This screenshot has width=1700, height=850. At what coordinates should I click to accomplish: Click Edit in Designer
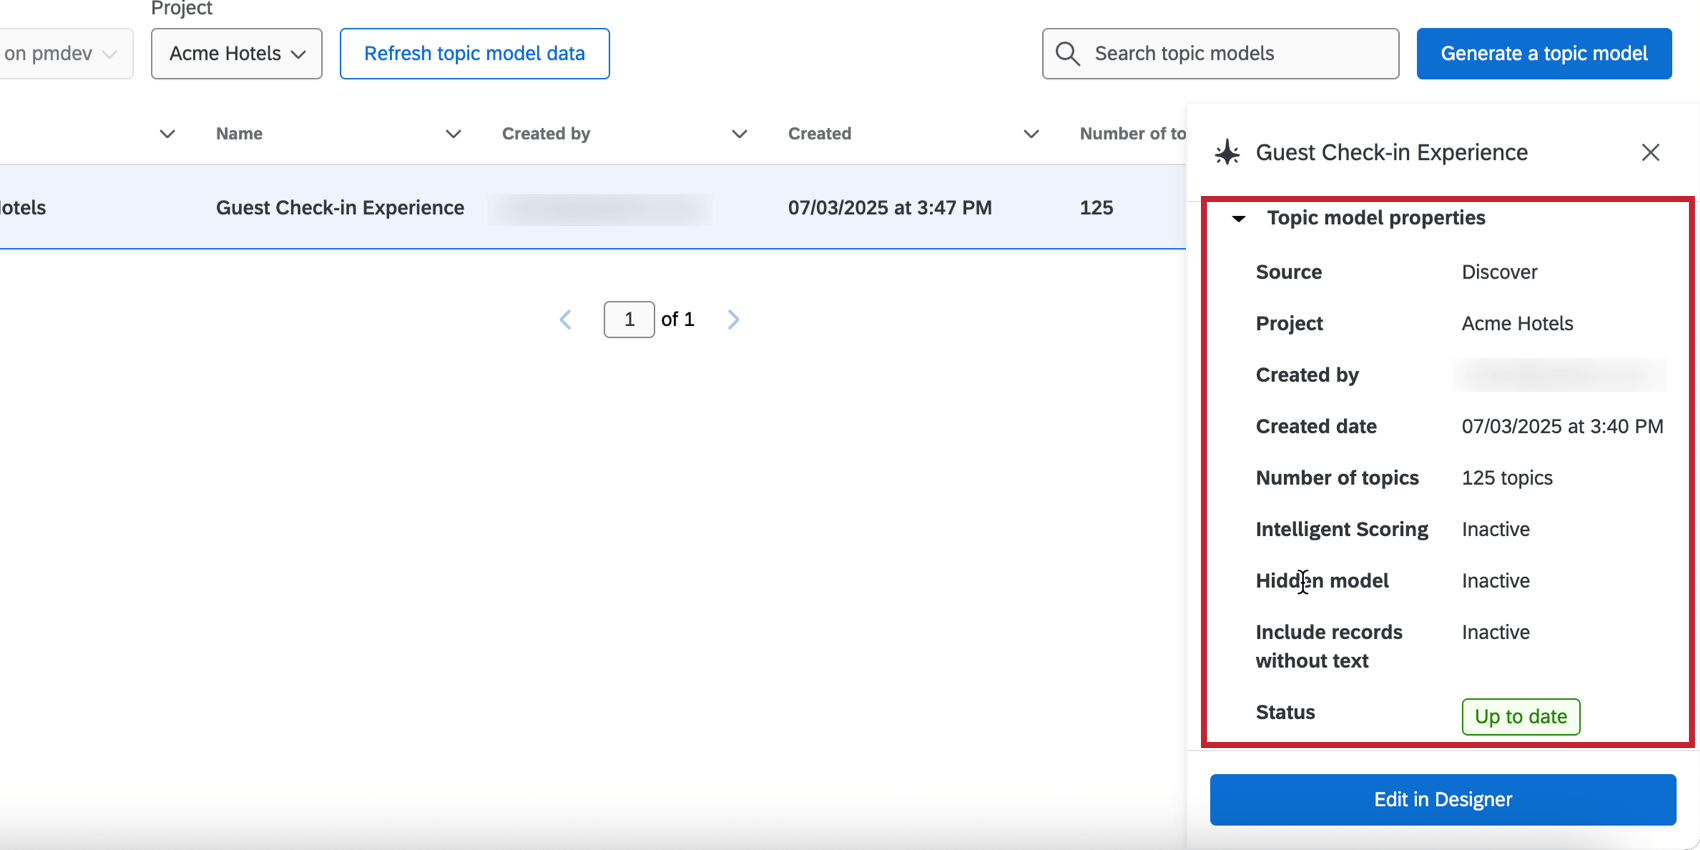[1442, 800]
